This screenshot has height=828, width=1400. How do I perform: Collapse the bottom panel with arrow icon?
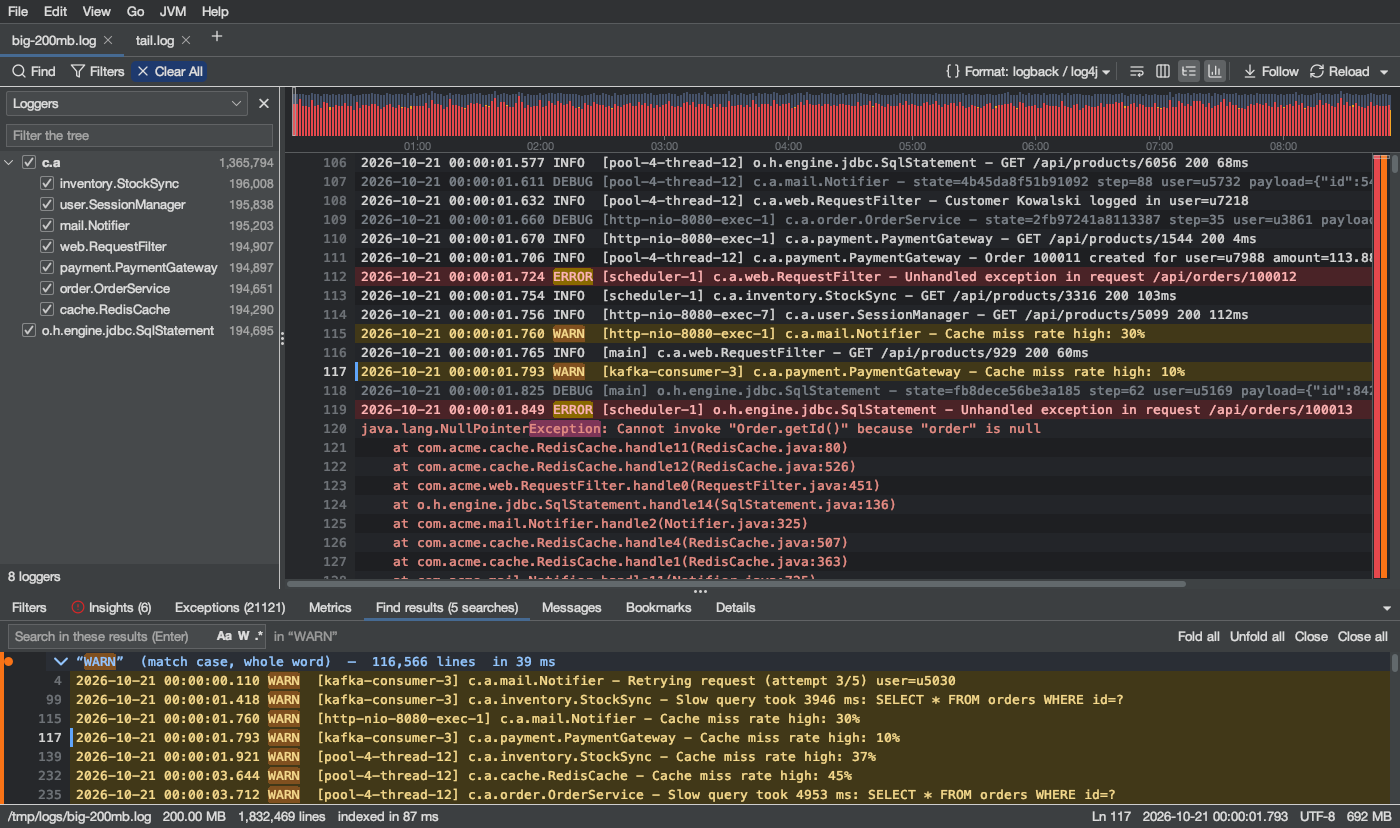click(x=1386, y=608)
